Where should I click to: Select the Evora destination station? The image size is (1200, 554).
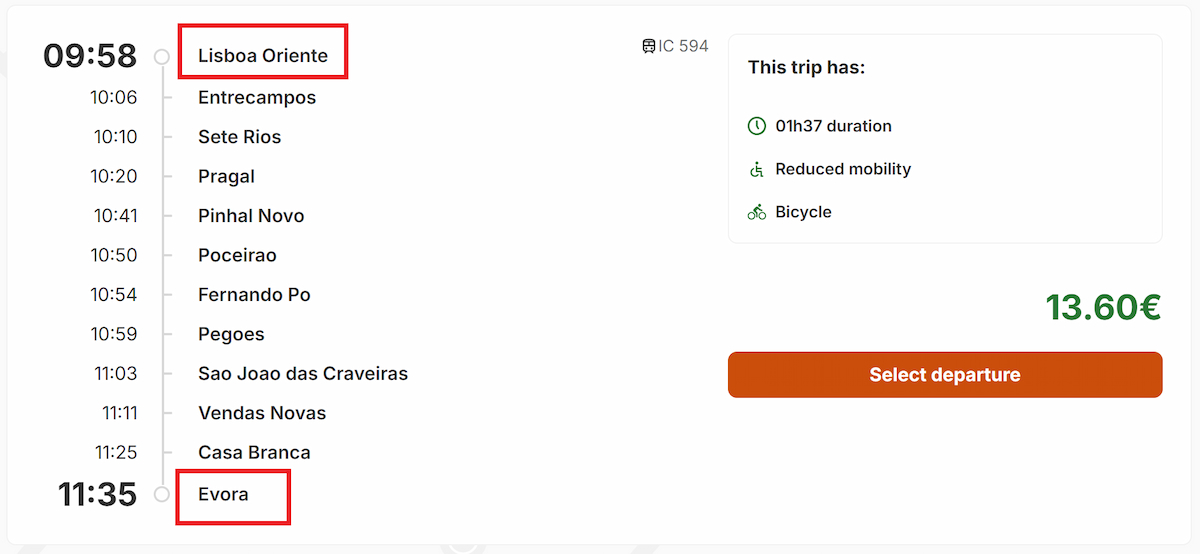pos(223,494)
